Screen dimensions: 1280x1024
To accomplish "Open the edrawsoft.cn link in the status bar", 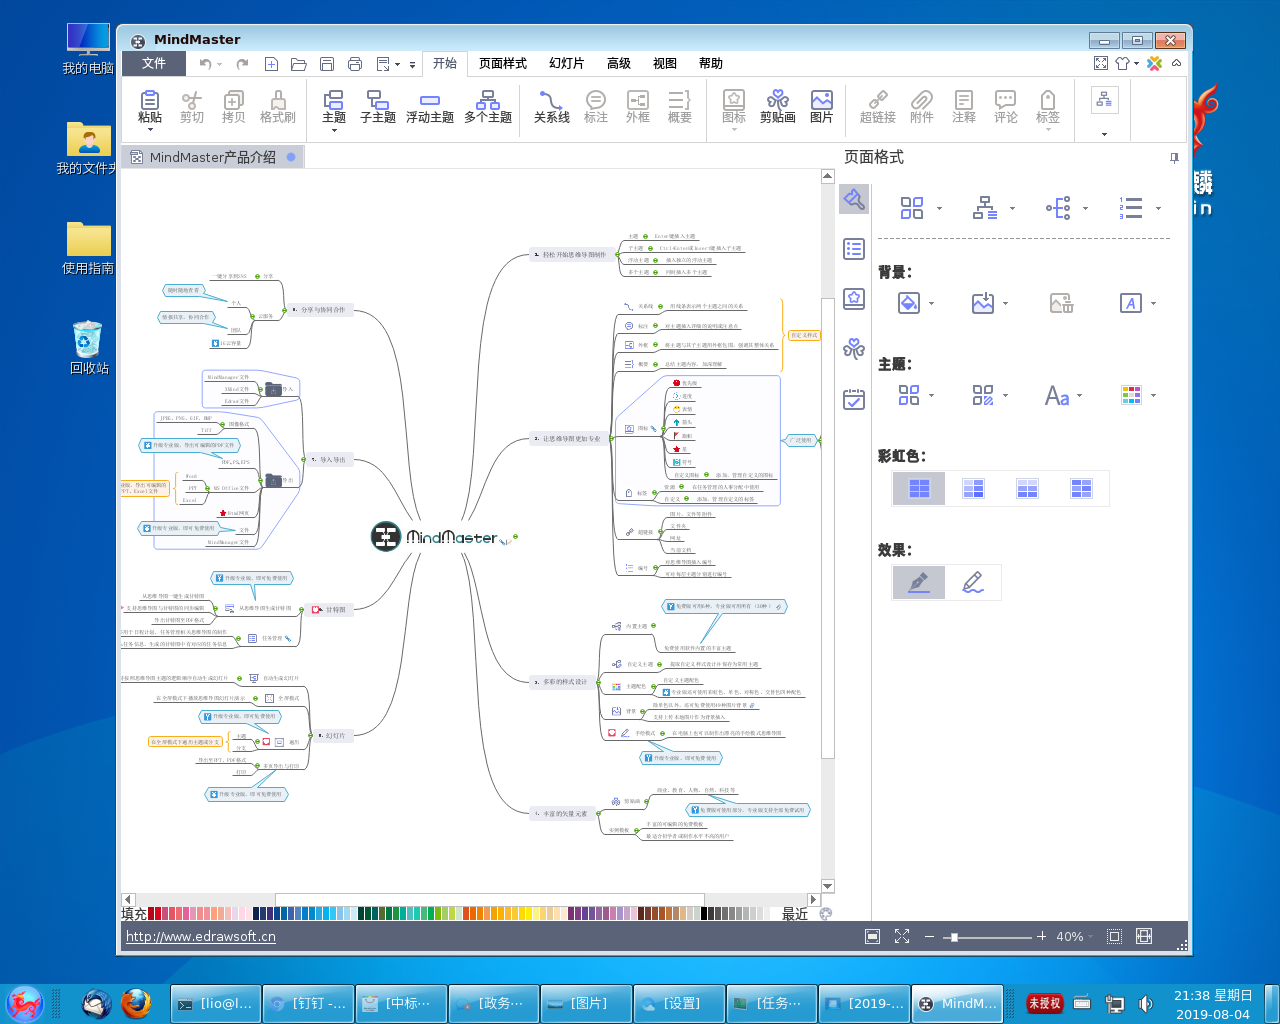I will click(x=201, y=937).
